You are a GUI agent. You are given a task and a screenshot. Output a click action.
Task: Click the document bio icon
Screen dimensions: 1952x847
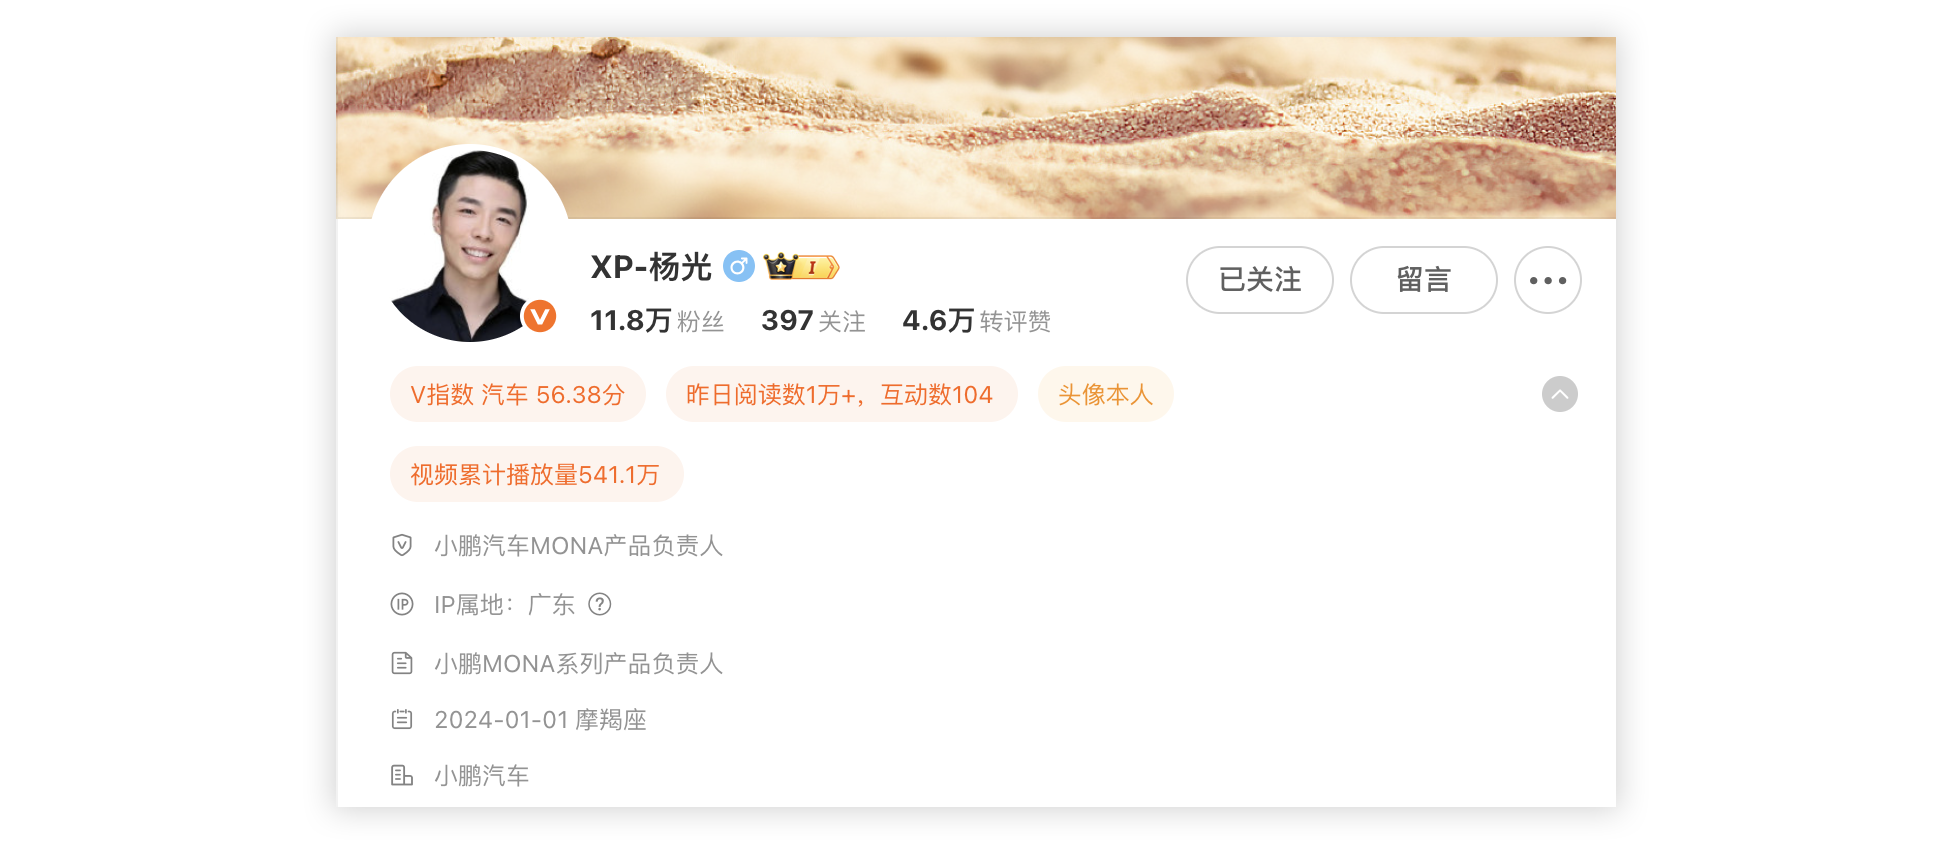click(x=402, y=663)
